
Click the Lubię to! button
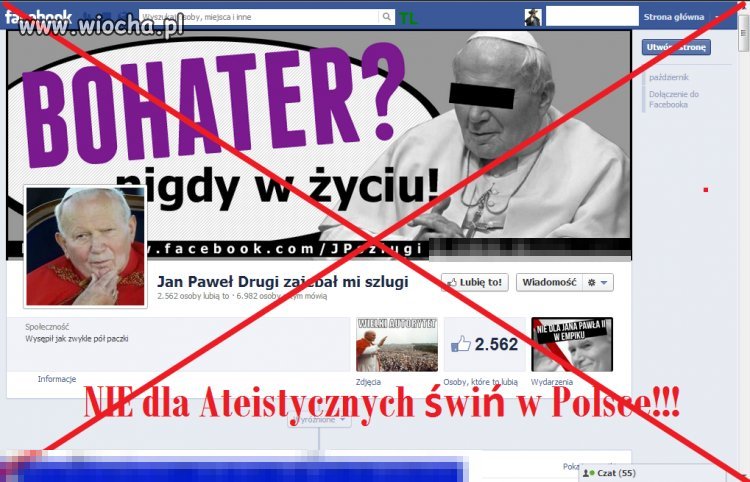click(x=474, y=282)
